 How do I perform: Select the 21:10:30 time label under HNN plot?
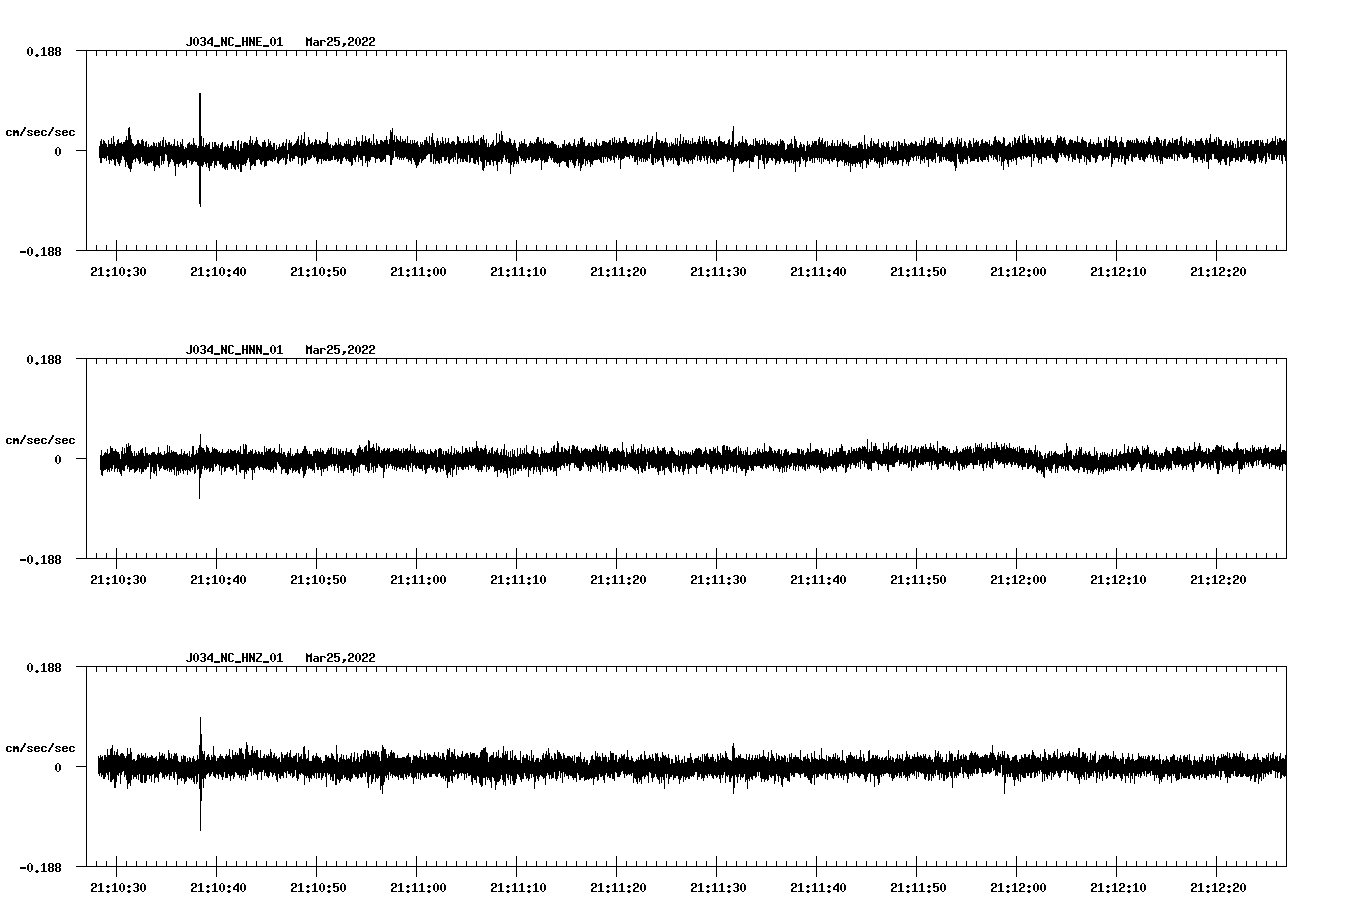tap(118, 580)
